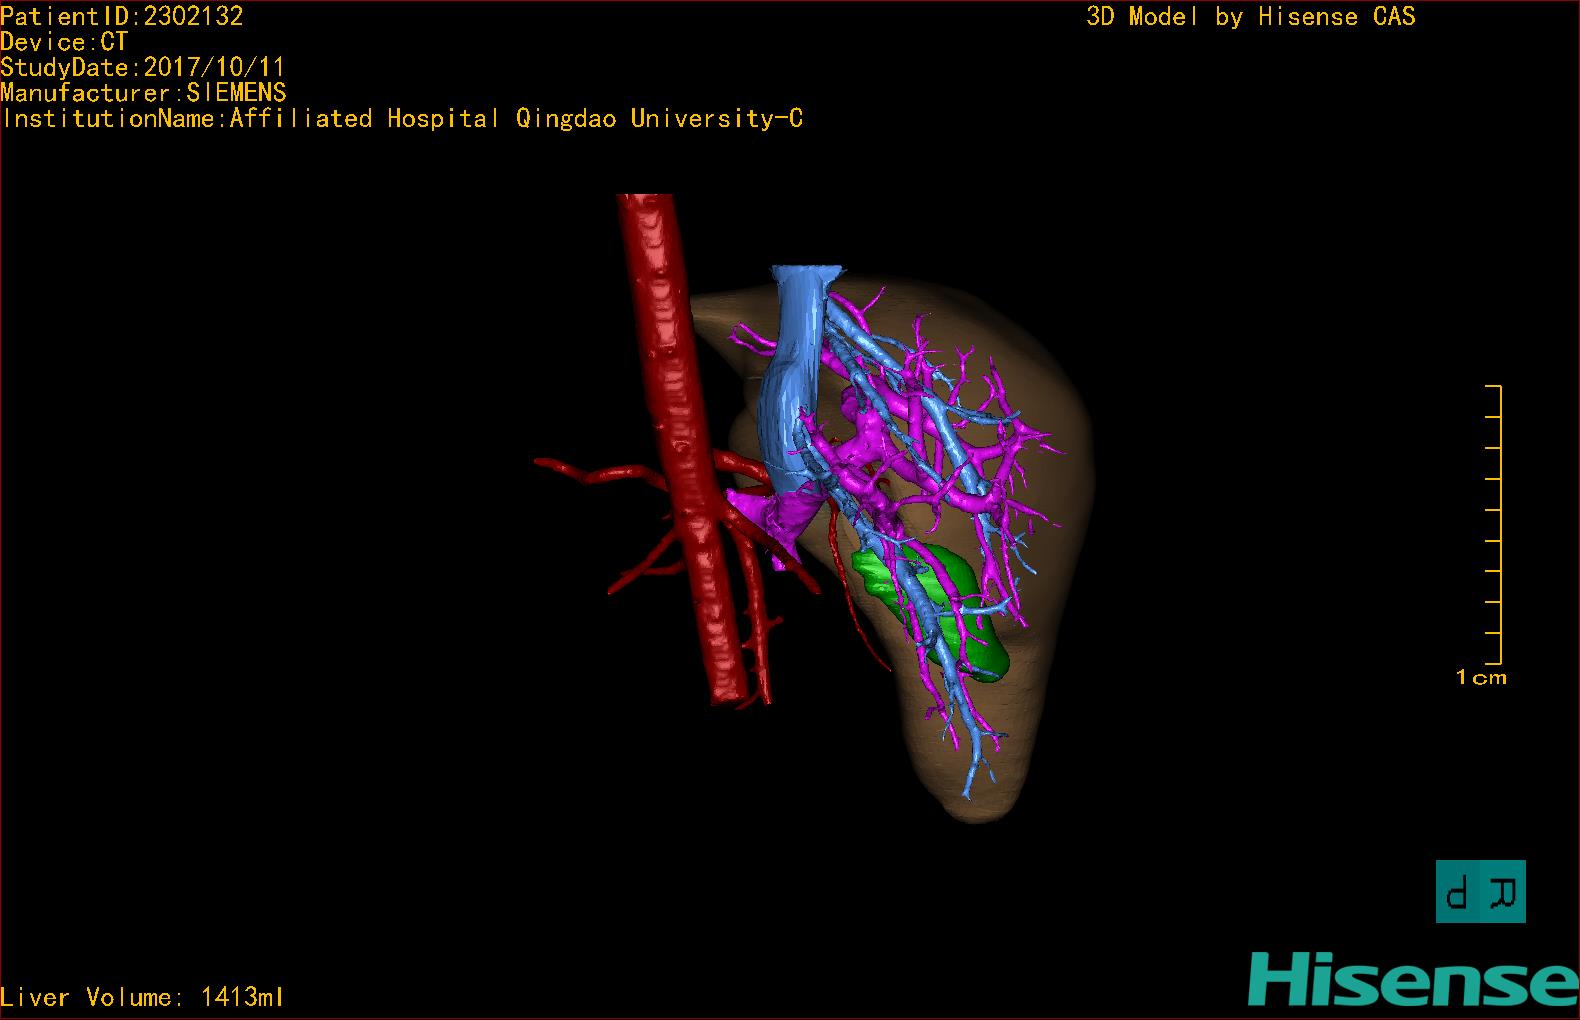This screenshot has height=1020, width=1580.
Task: Click the yellow 1 cm scale ruler
Action: click(1493, 524)
